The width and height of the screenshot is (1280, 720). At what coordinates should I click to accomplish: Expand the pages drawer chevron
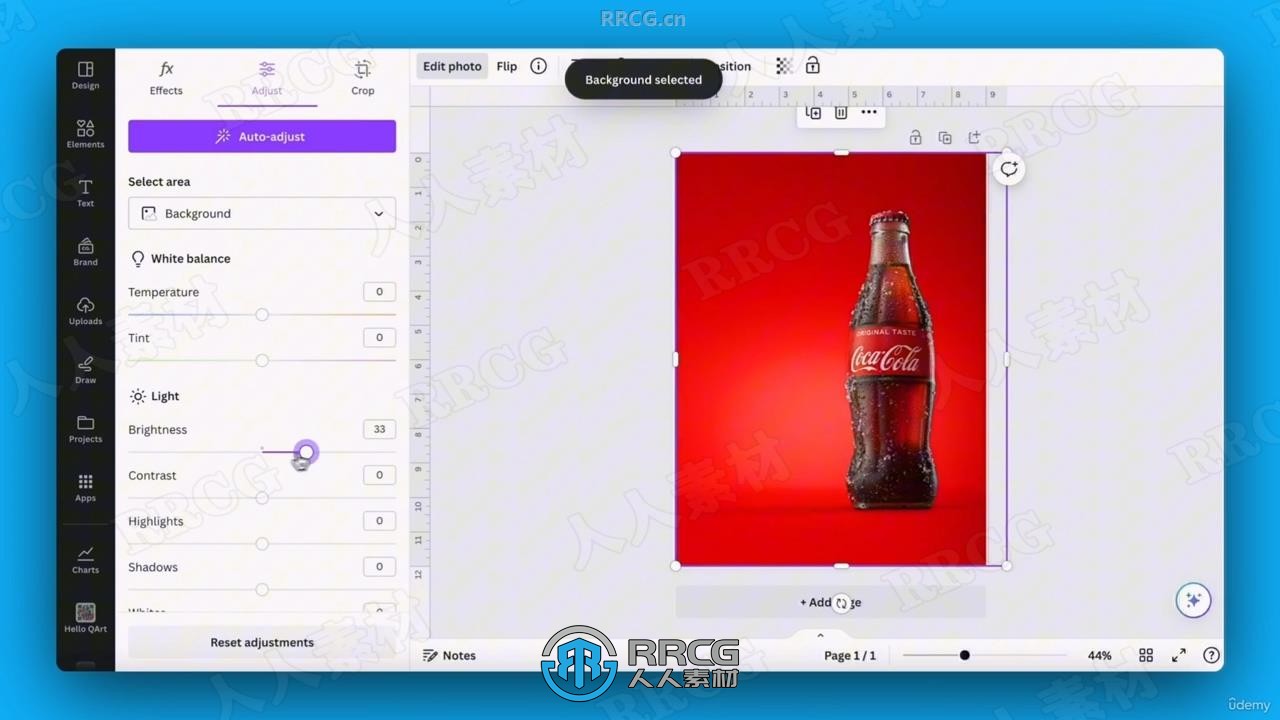820,635
